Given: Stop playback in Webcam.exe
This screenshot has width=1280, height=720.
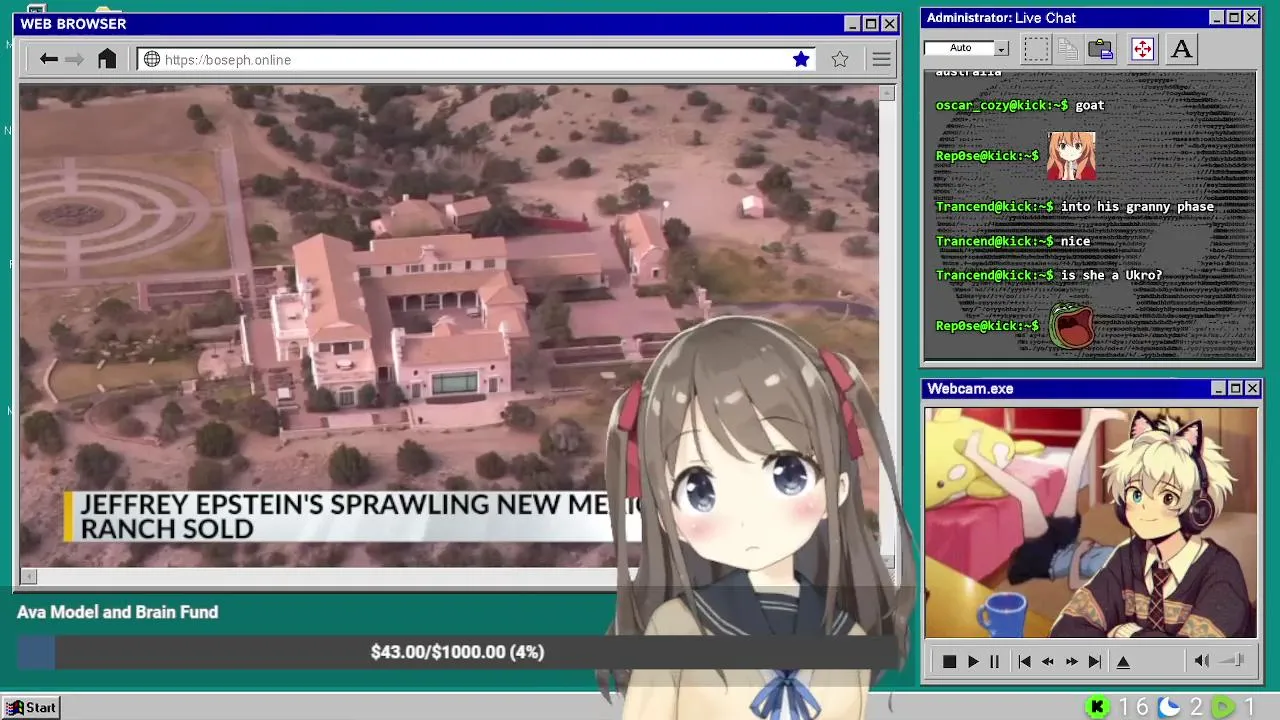Looking at the screenshot, I should (x=949, y=661).
